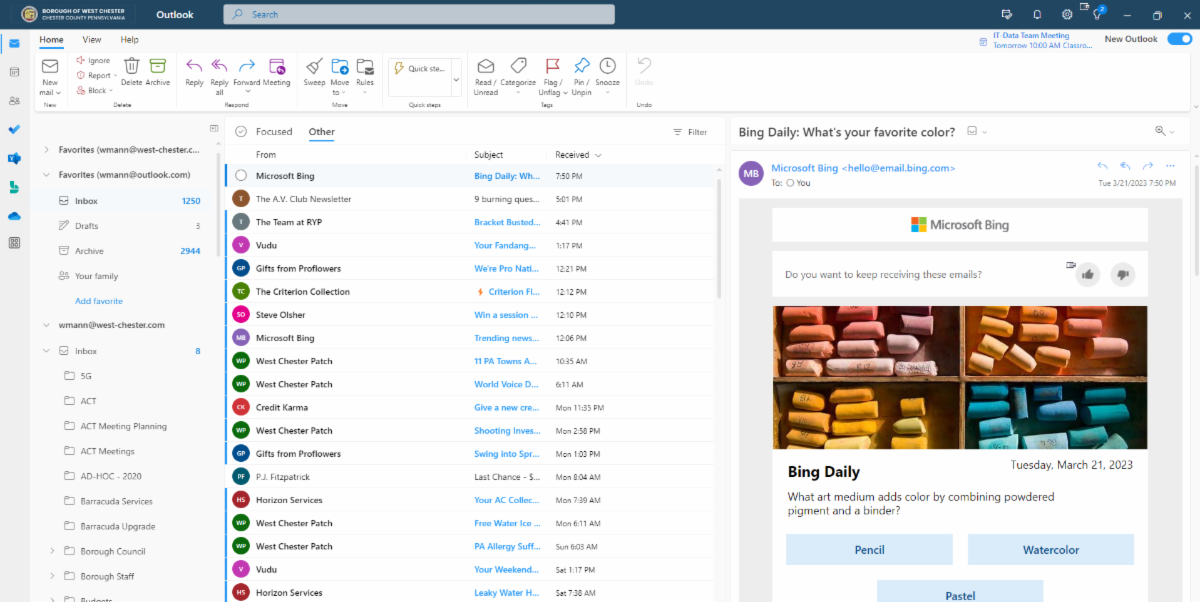Click thumbs up on Bing email

(1088, 274)
